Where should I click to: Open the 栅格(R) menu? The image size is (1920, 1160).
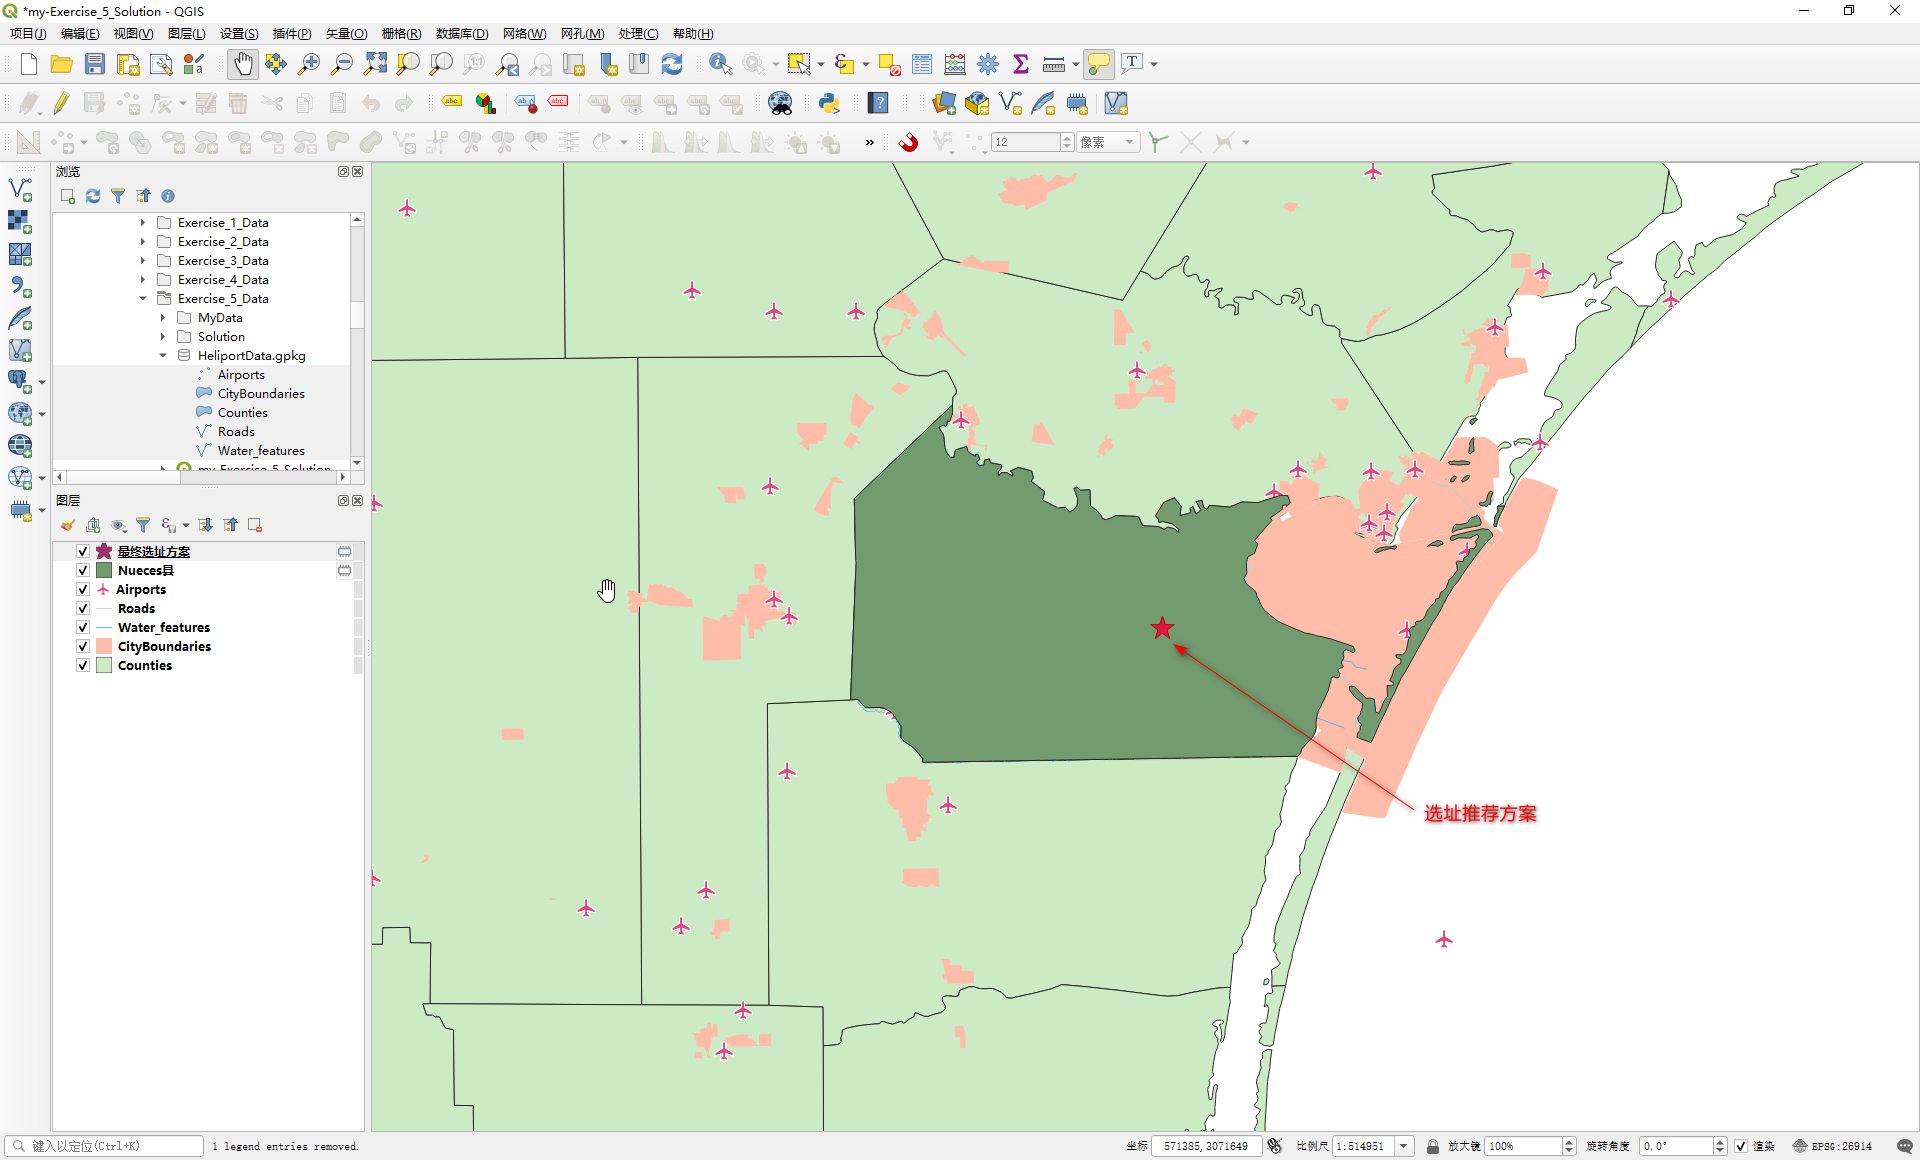point(401,33)
